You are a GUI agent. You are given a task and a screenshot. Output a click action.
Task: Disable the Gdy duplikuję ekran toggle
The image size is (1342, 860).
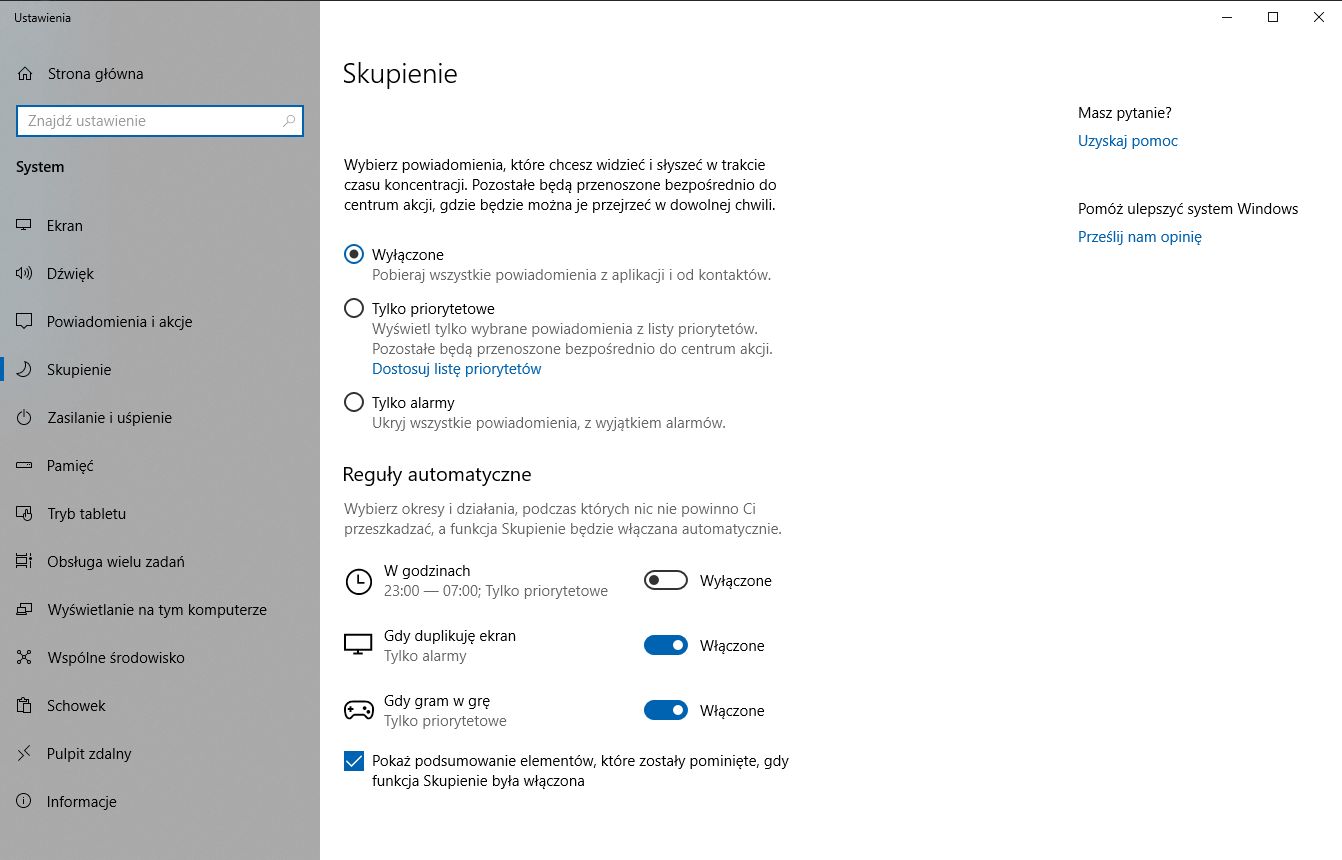click(666, 645)
